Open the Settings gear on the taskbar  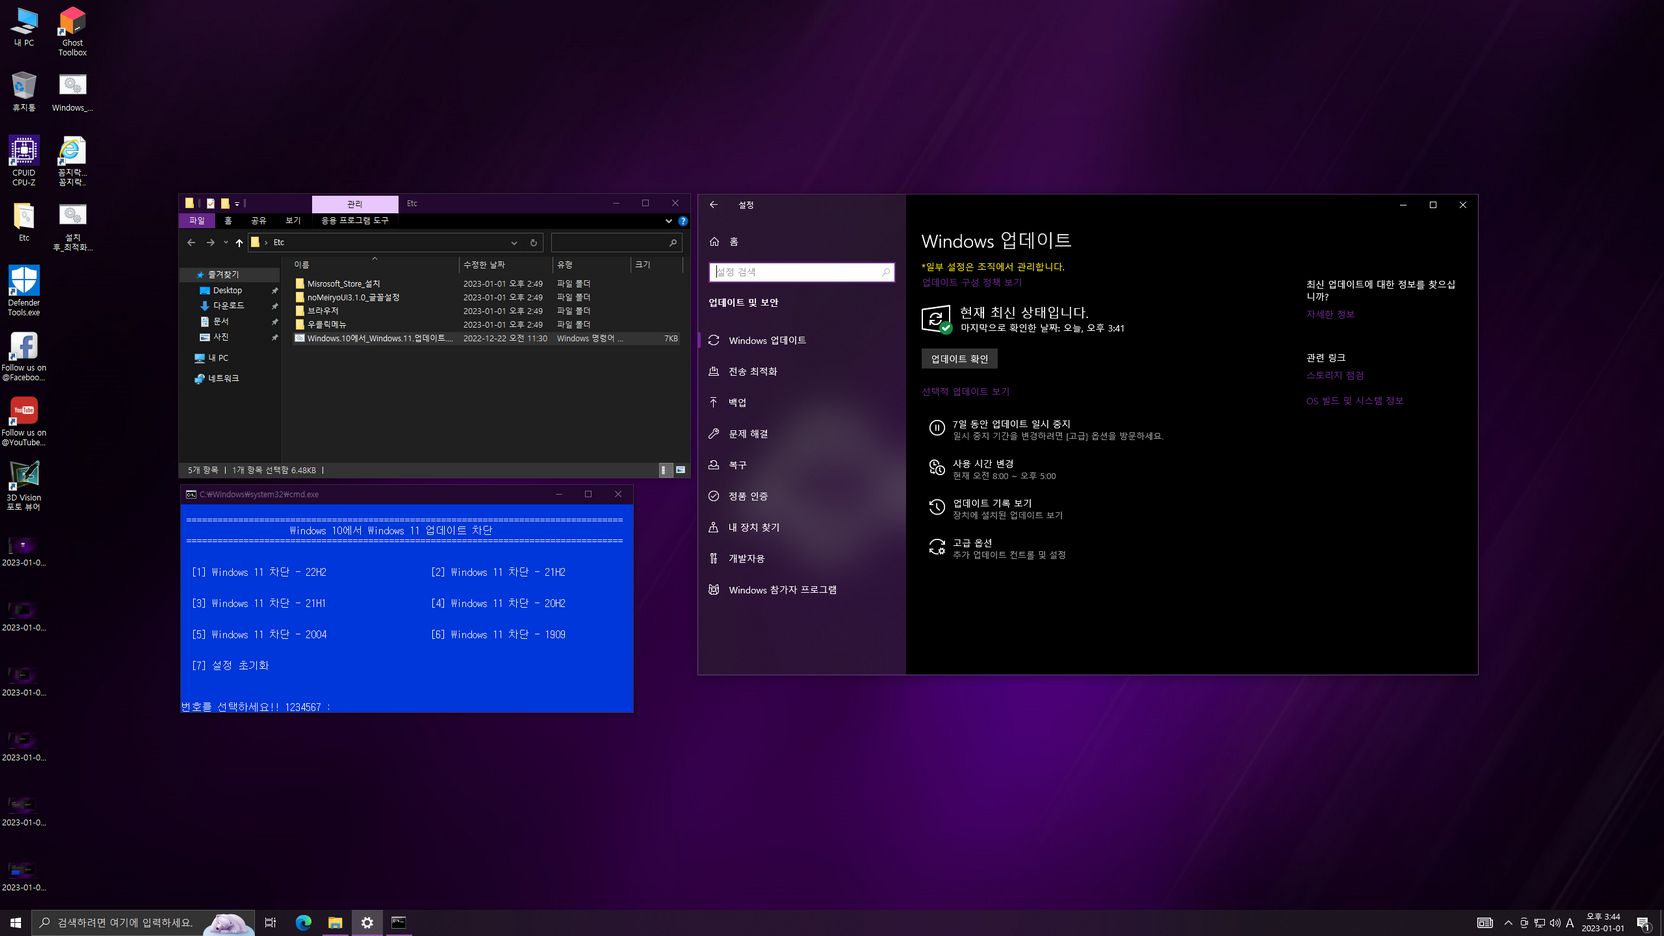click(367, 922)
